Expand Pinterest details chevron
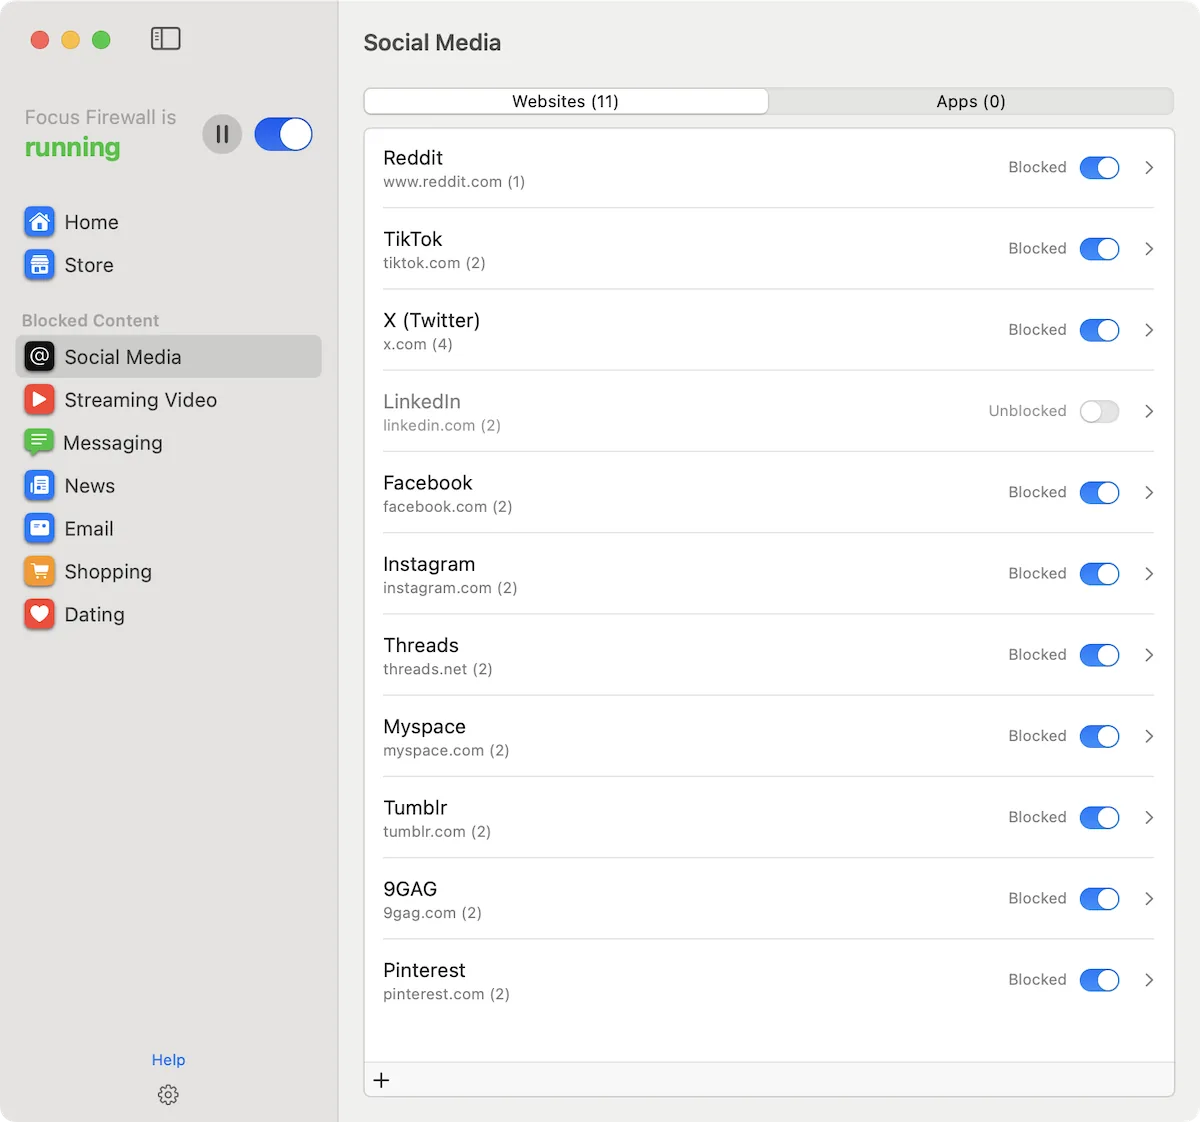The image size is (1200, 1122). [1149, 980]
